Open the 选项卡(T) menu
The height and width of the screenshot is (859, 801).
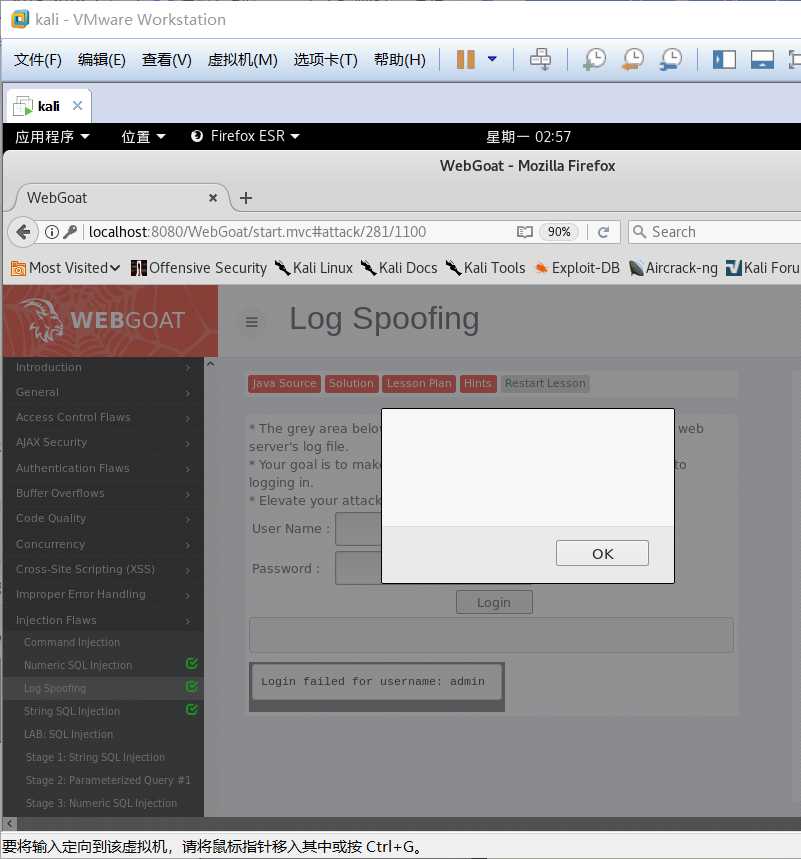pyautogui.click(x=325, y=60)
